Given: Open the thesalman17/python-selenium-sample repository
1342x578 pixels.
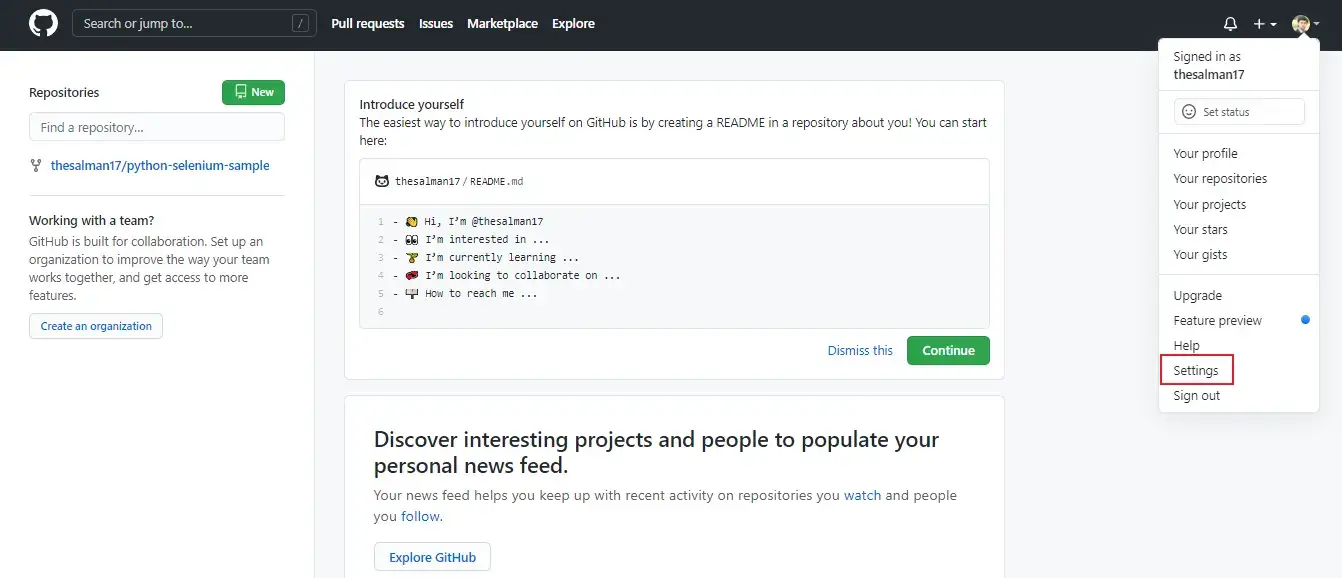Looking at the screenshot, I should point(161,165).
